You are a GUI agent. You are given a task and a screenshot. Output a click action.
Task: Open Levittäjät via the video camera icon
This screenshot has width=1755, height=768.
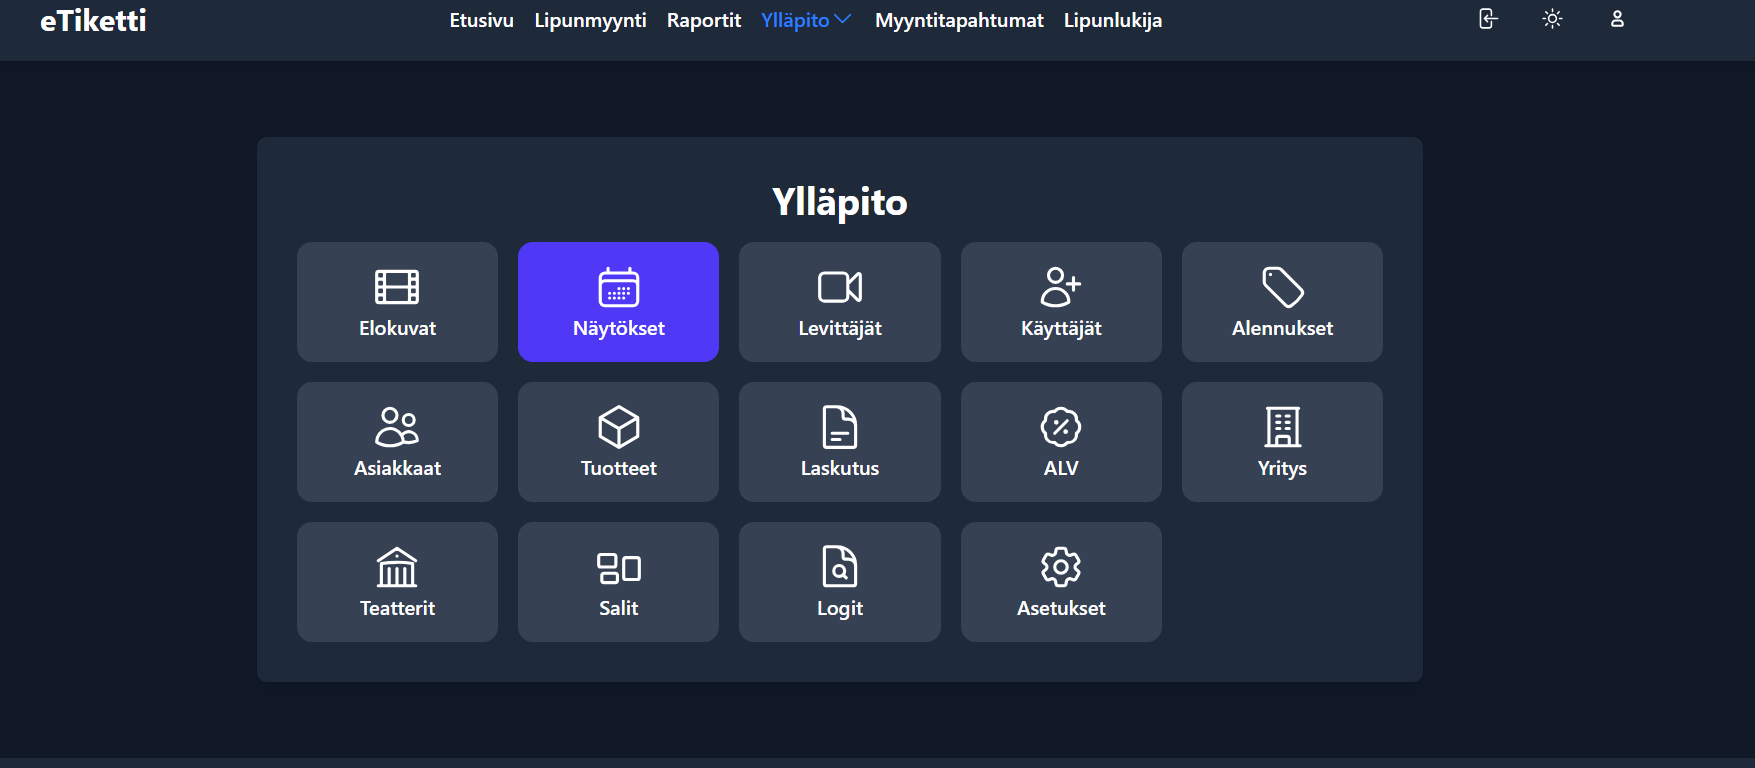click(x=839, y=287)
